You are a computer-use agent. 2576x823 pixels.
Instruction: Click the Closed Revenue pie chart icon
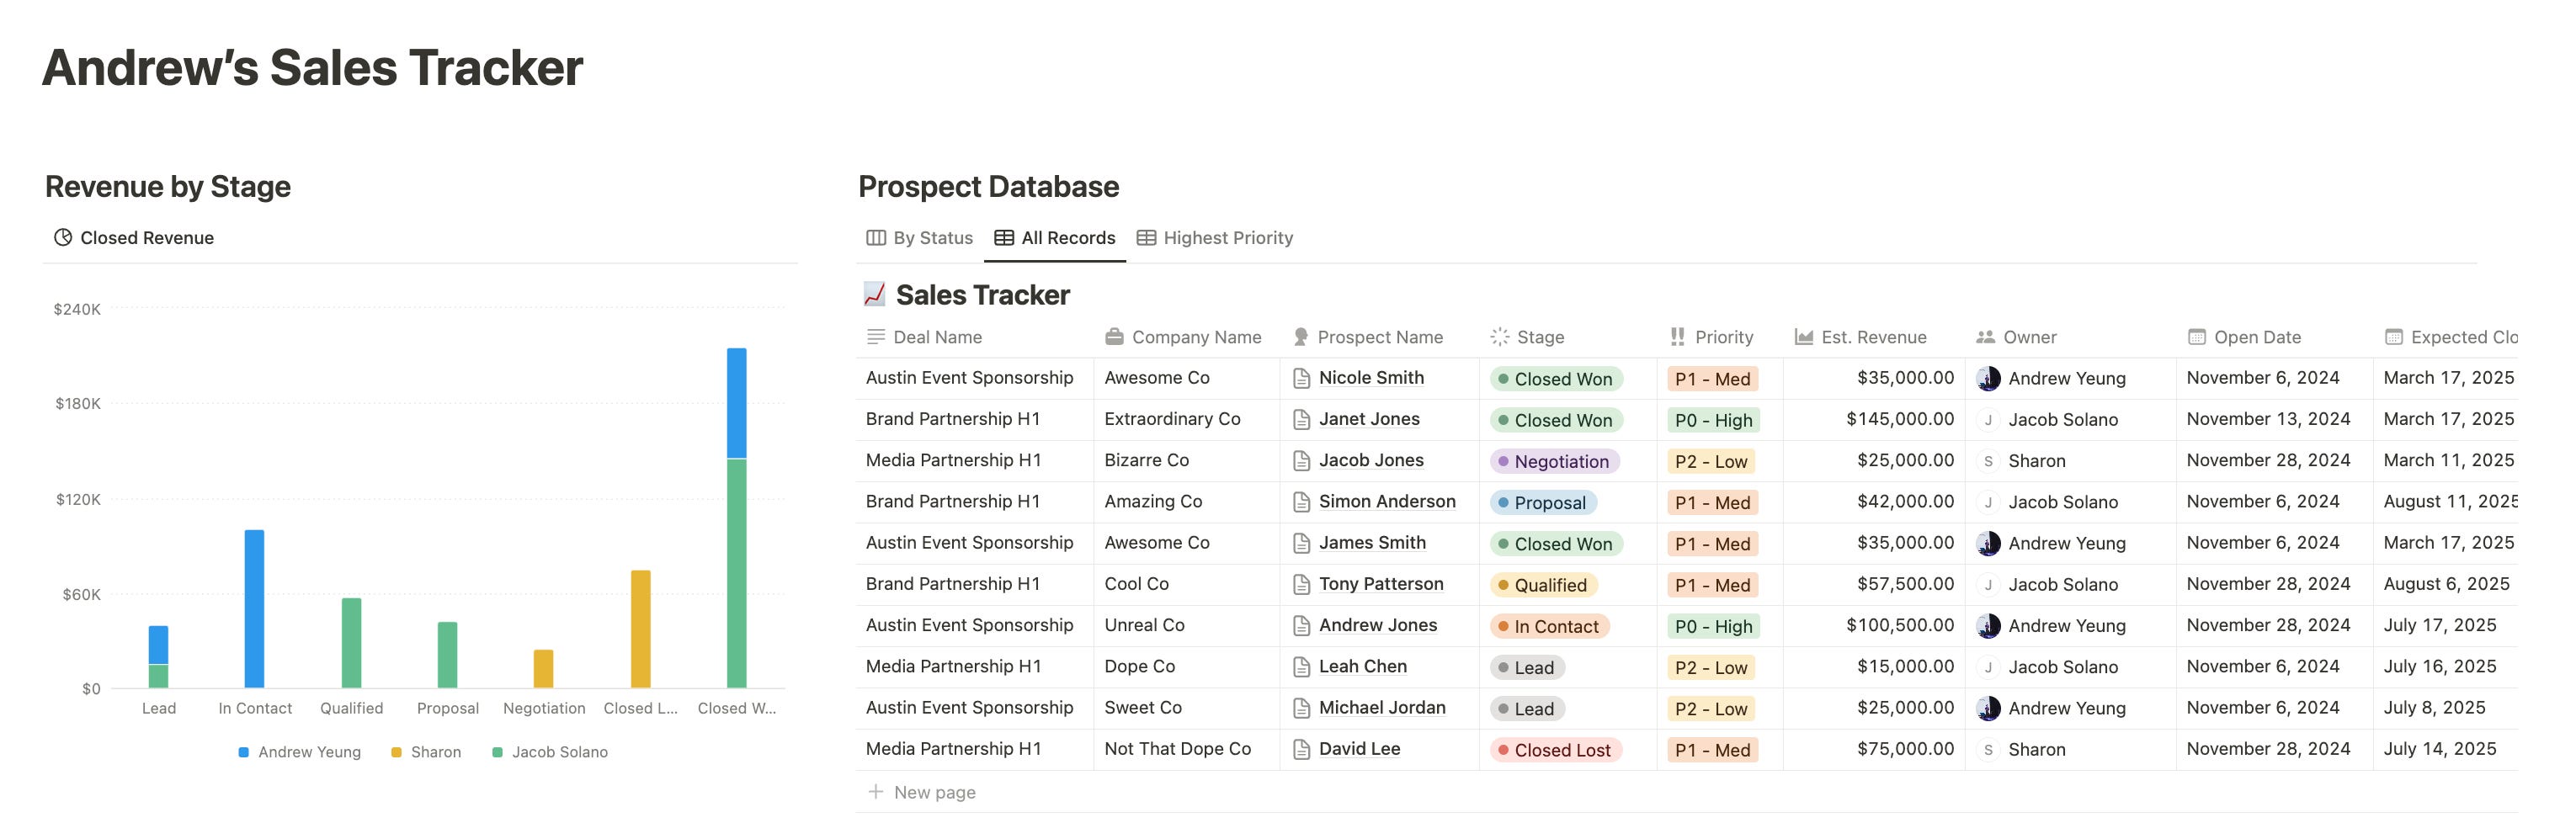(x=63, y=238)
